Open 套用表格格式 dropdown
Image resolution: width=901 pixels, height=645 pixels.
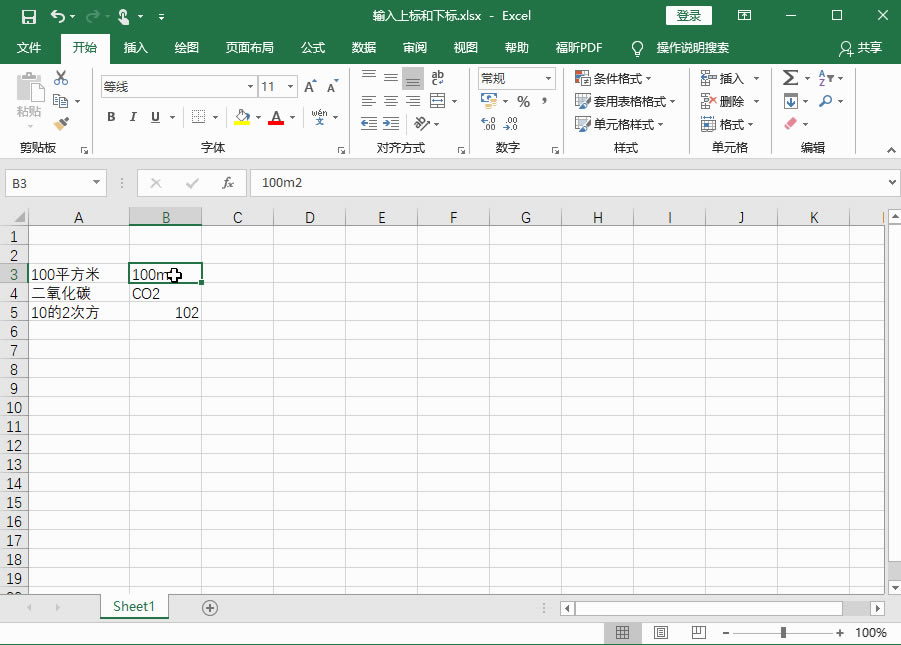coord(625,101)
